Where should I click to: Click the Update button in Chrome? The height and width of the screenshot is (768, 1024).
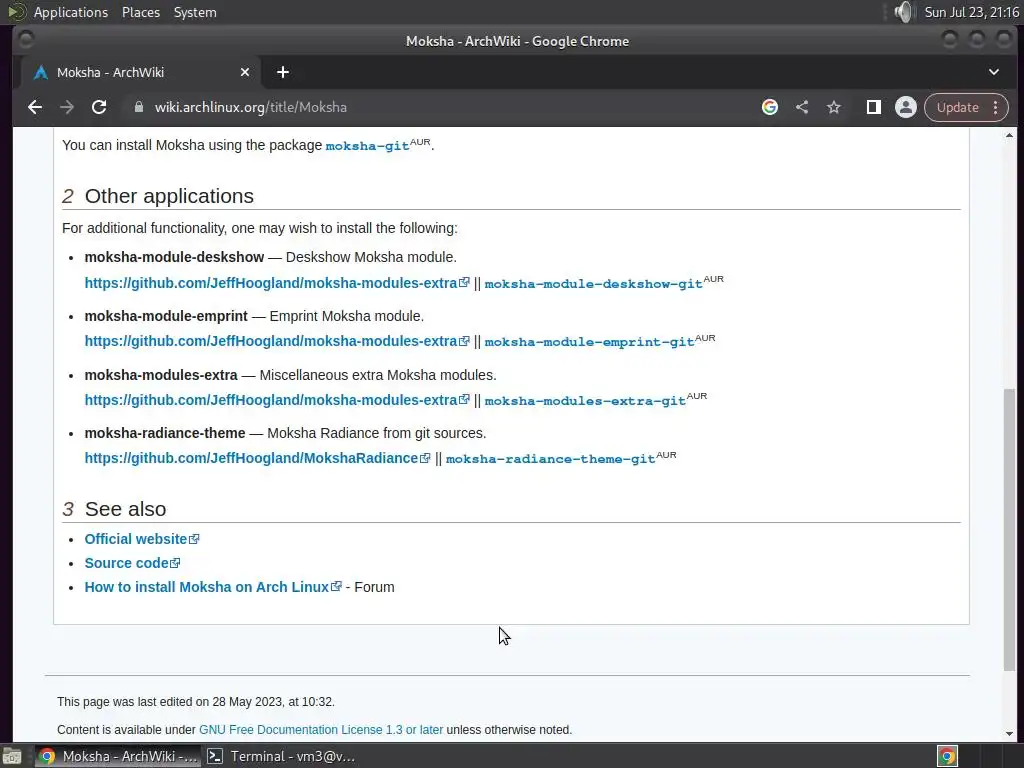[957, 107]
